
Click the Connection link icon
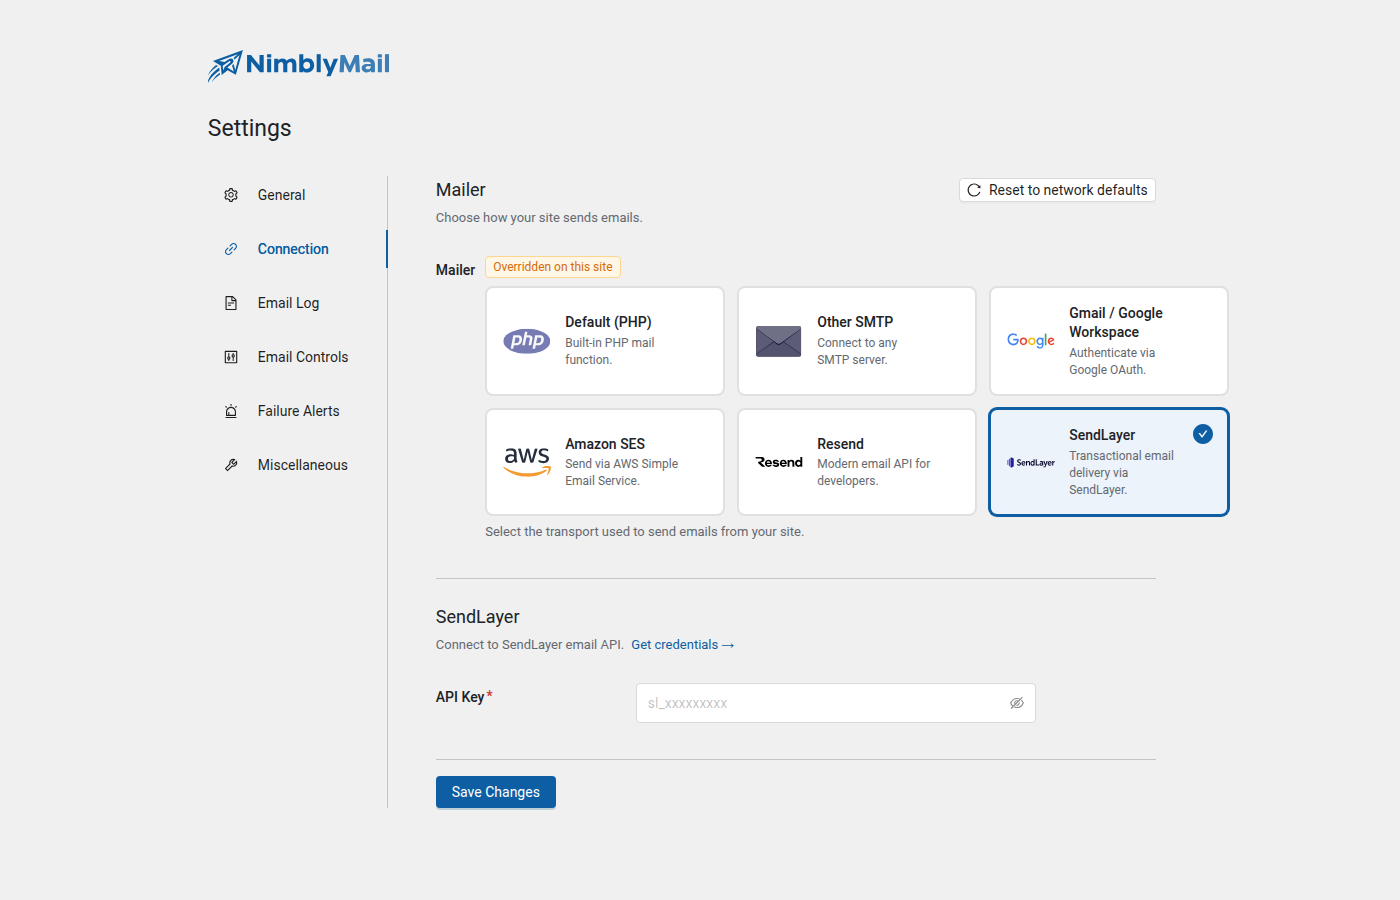pyautogui.click(x=231, y=249)
